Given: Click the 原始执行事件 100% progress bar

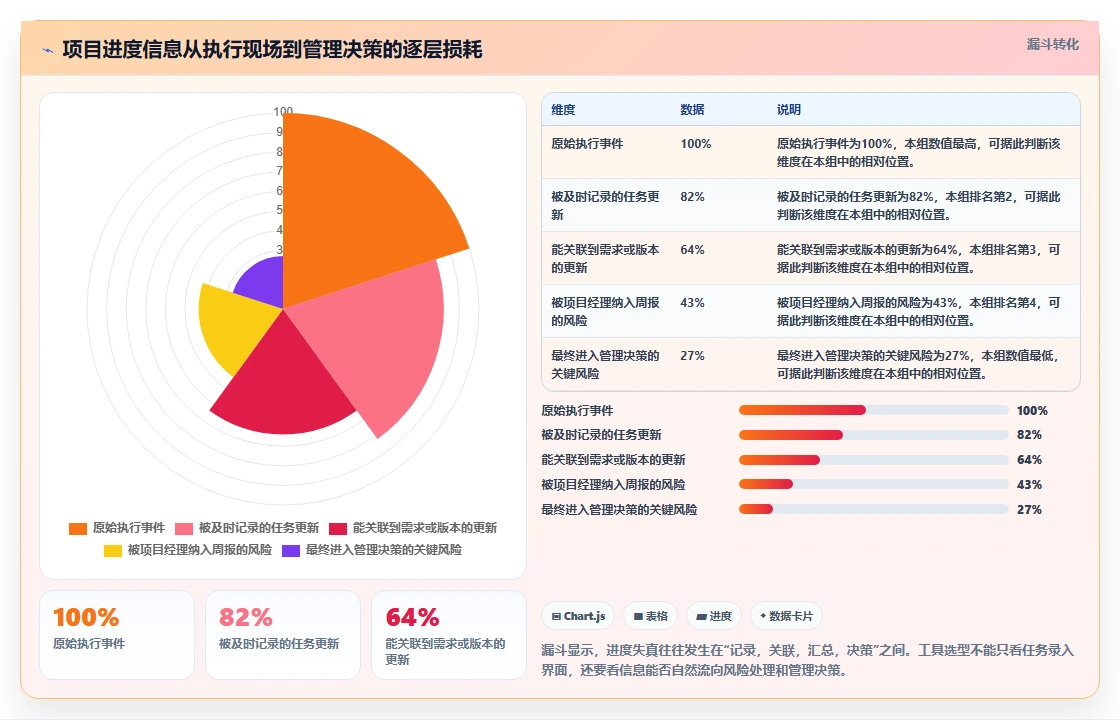Looking at the screenshot, I should pos(874,410).
